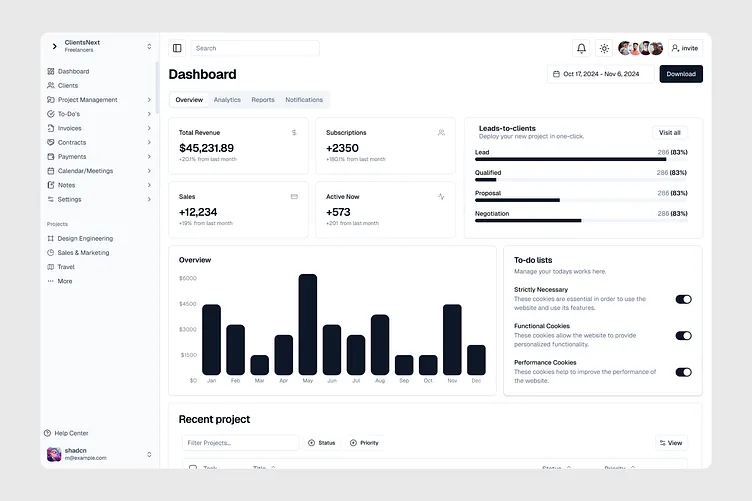Focus the Filter Projects input field

coord(240,443)
